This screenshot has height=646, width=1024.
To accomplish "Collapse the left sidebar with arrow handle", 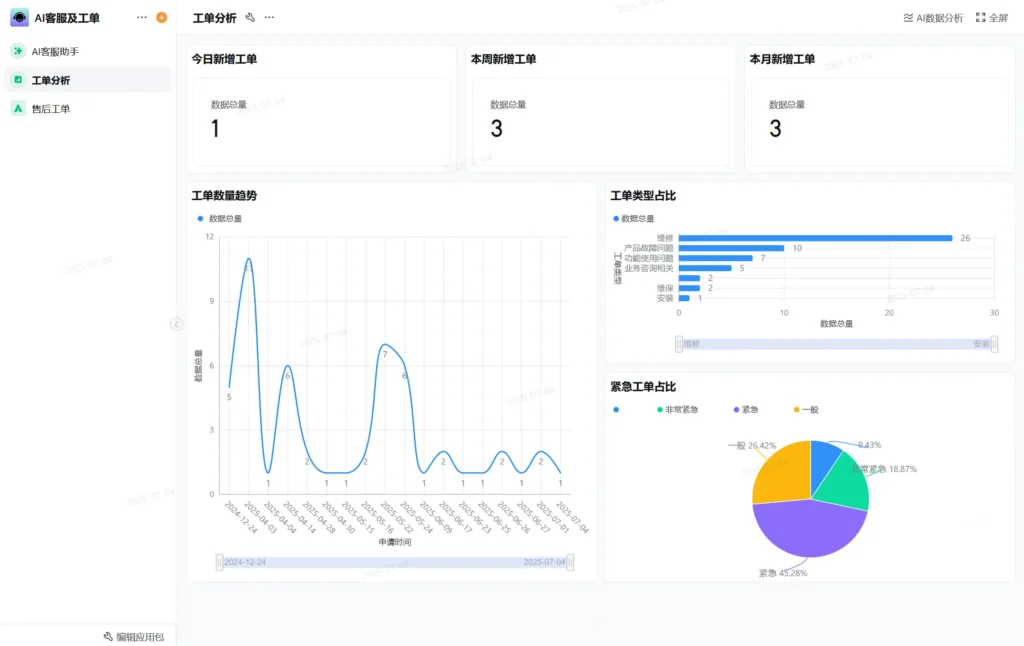I will coord(176,324).
